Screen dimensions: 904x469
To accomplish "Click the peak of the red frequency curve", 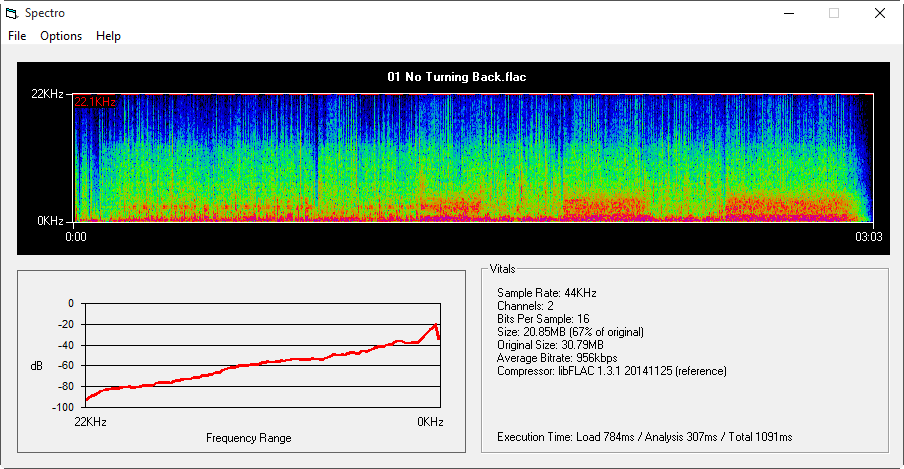I will pyautogui.click(x=434, y=325).
